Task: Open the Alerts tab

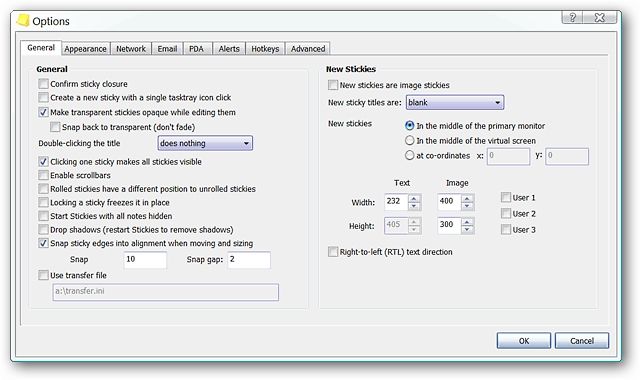Action: pyautogui.click(x=229, y=49)
